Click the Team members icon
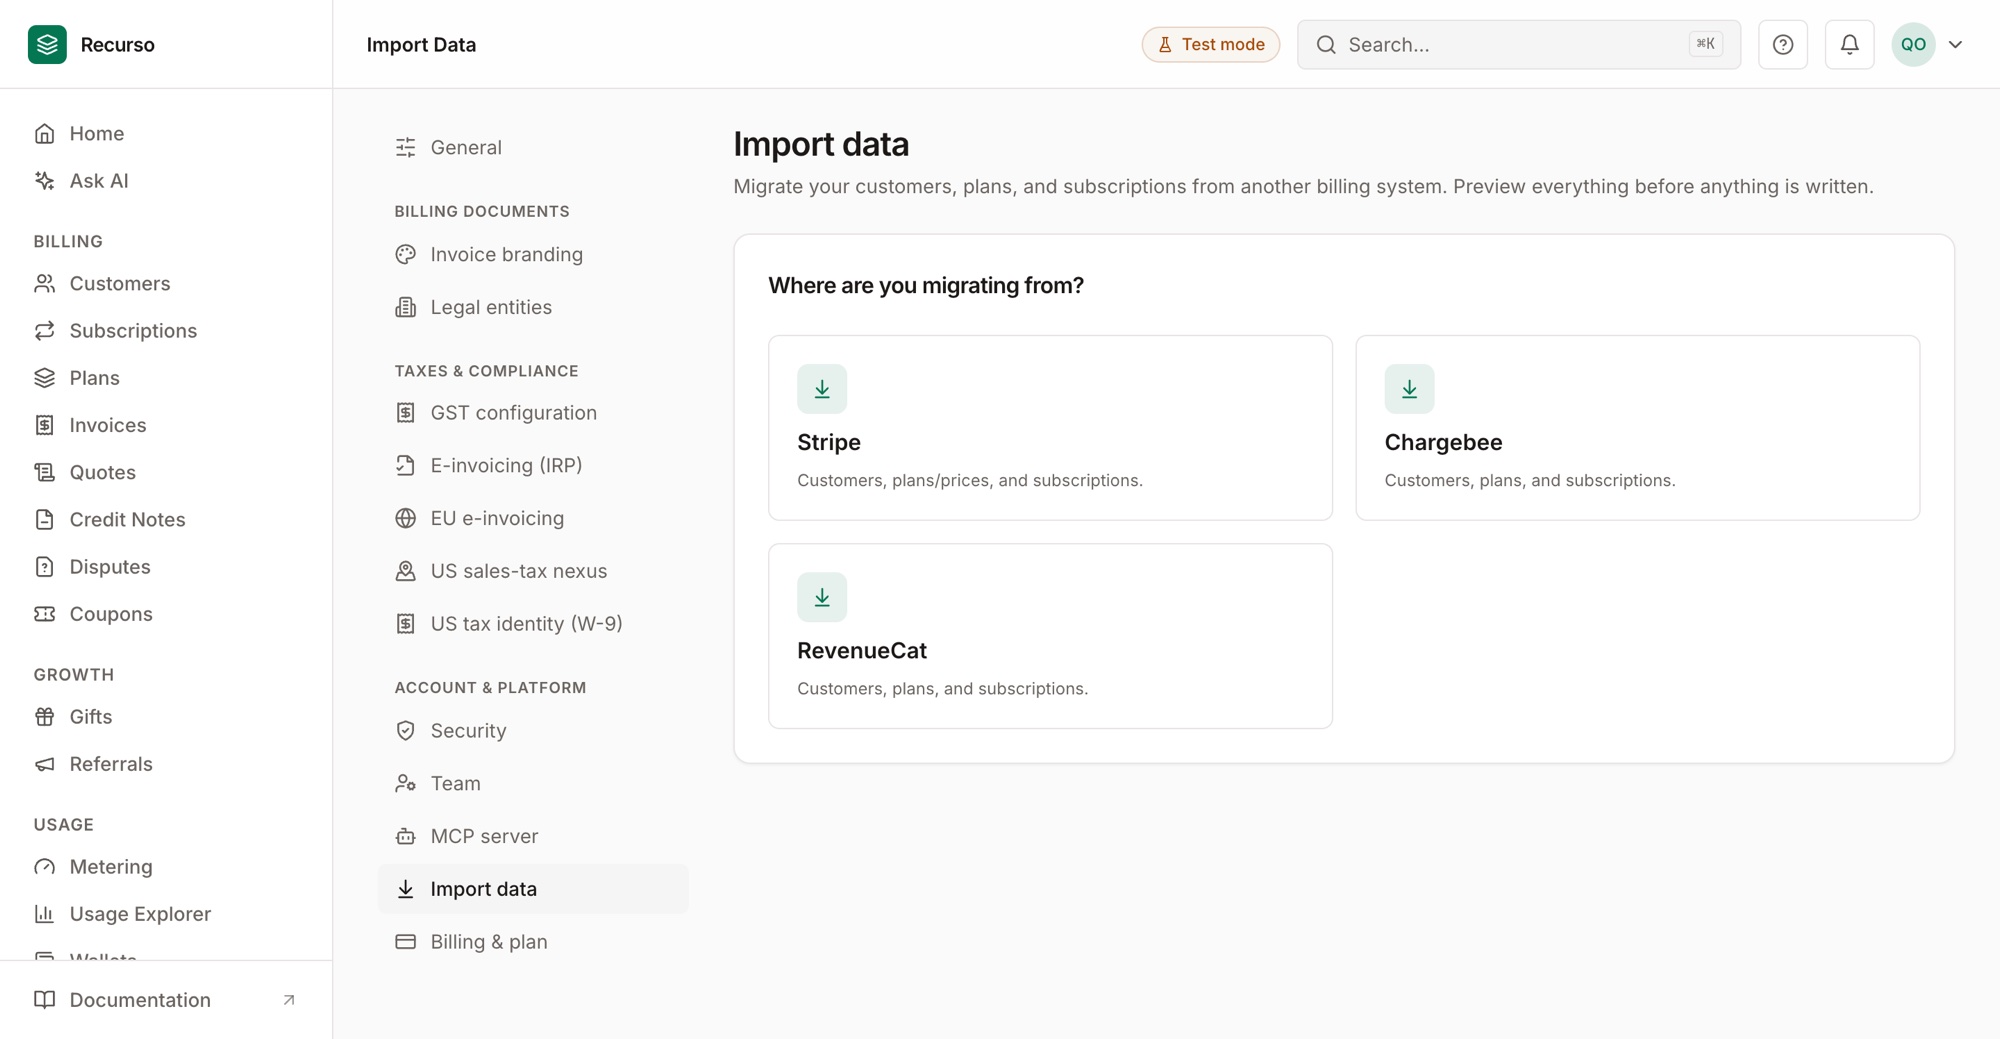The image size is (2000, 1039). coord(405,783)
